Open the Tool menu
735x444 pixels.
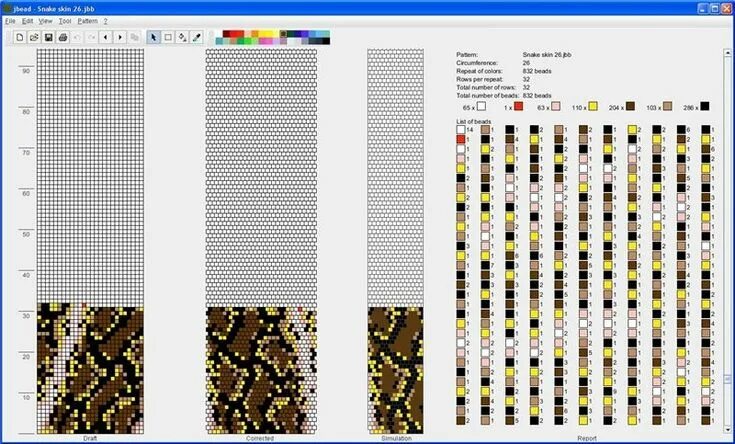point(65,21)
